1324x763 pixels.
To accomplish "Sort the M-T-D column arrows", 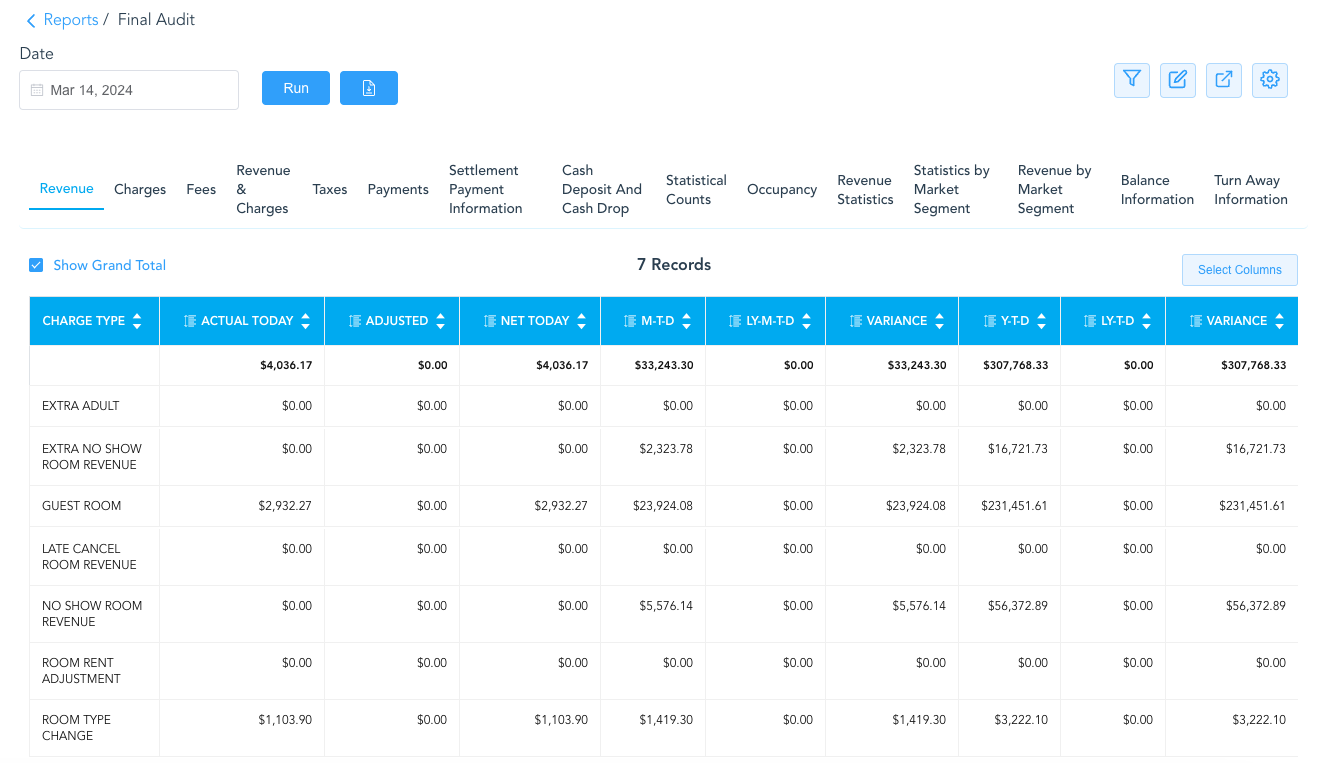I will pos(686,321).
